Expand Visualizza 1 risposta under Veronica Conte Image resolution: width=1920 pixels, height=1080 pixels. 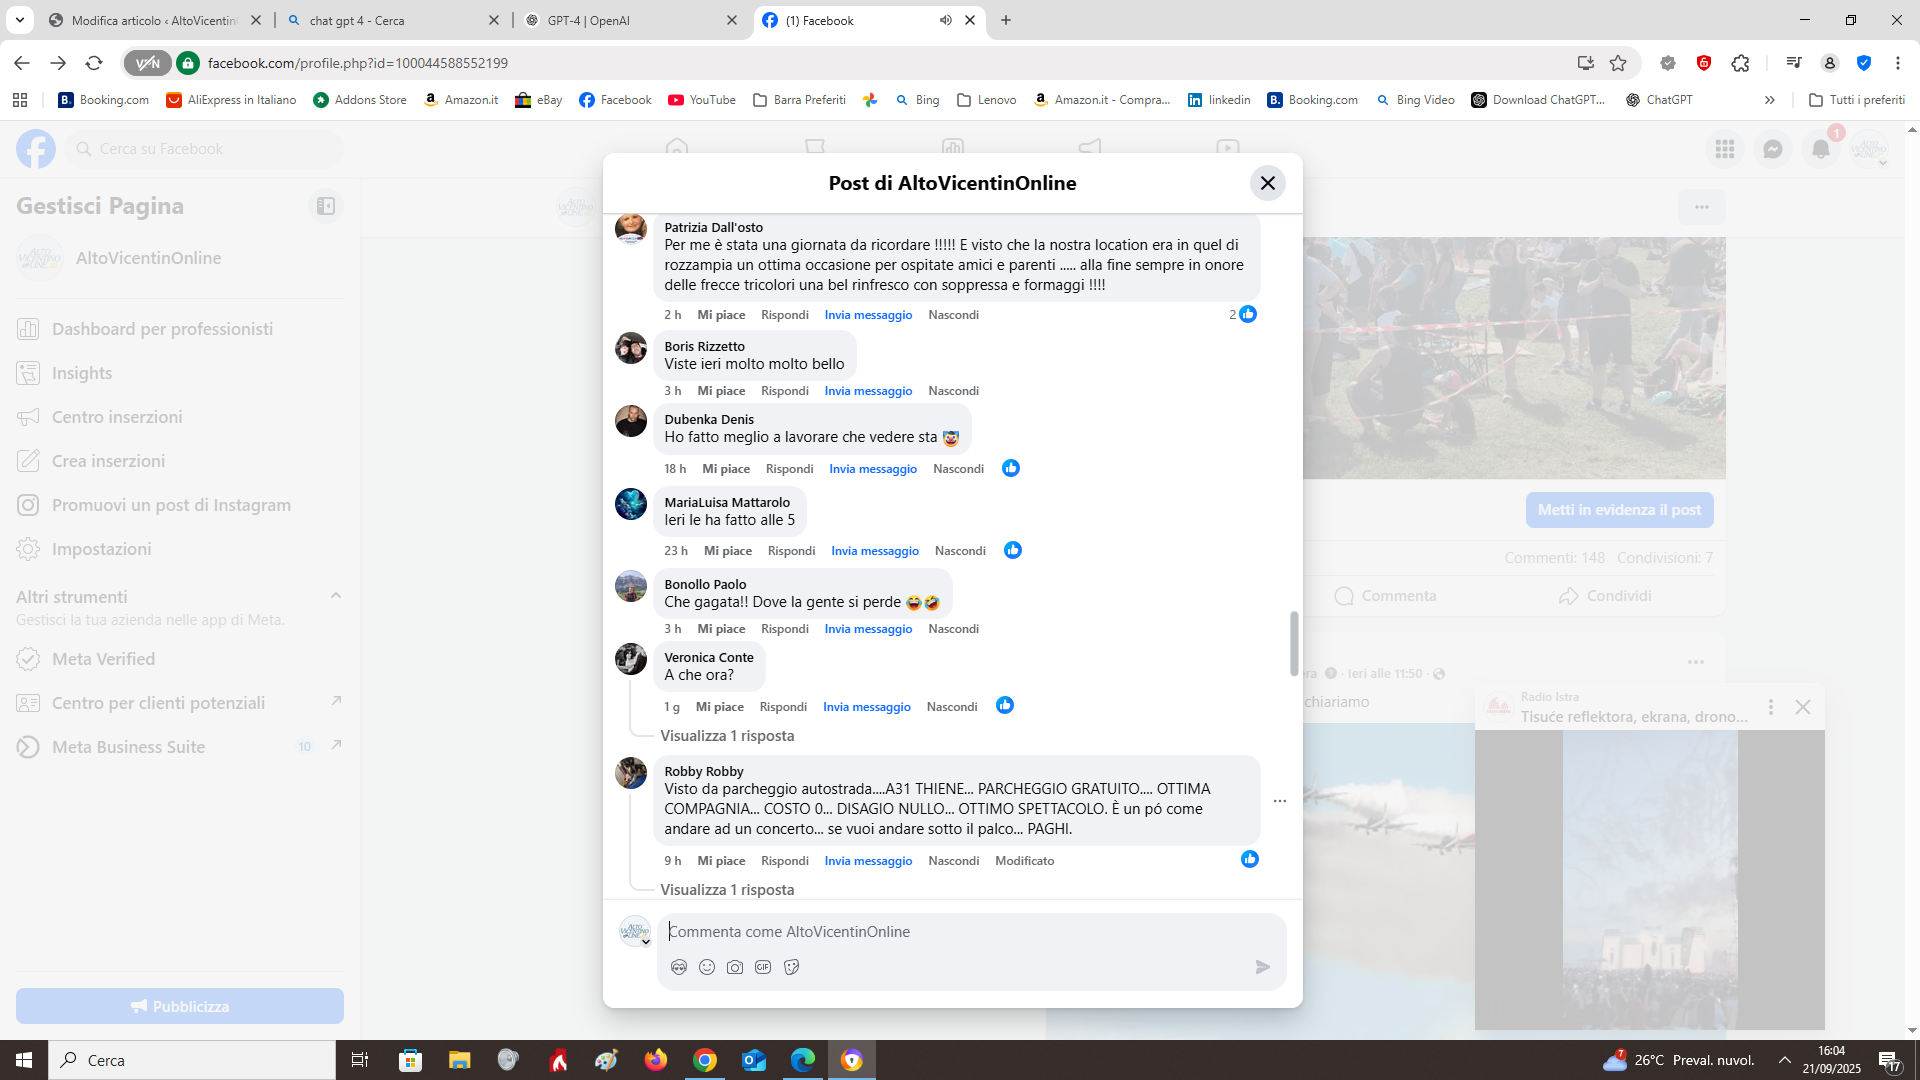point(727,736)
